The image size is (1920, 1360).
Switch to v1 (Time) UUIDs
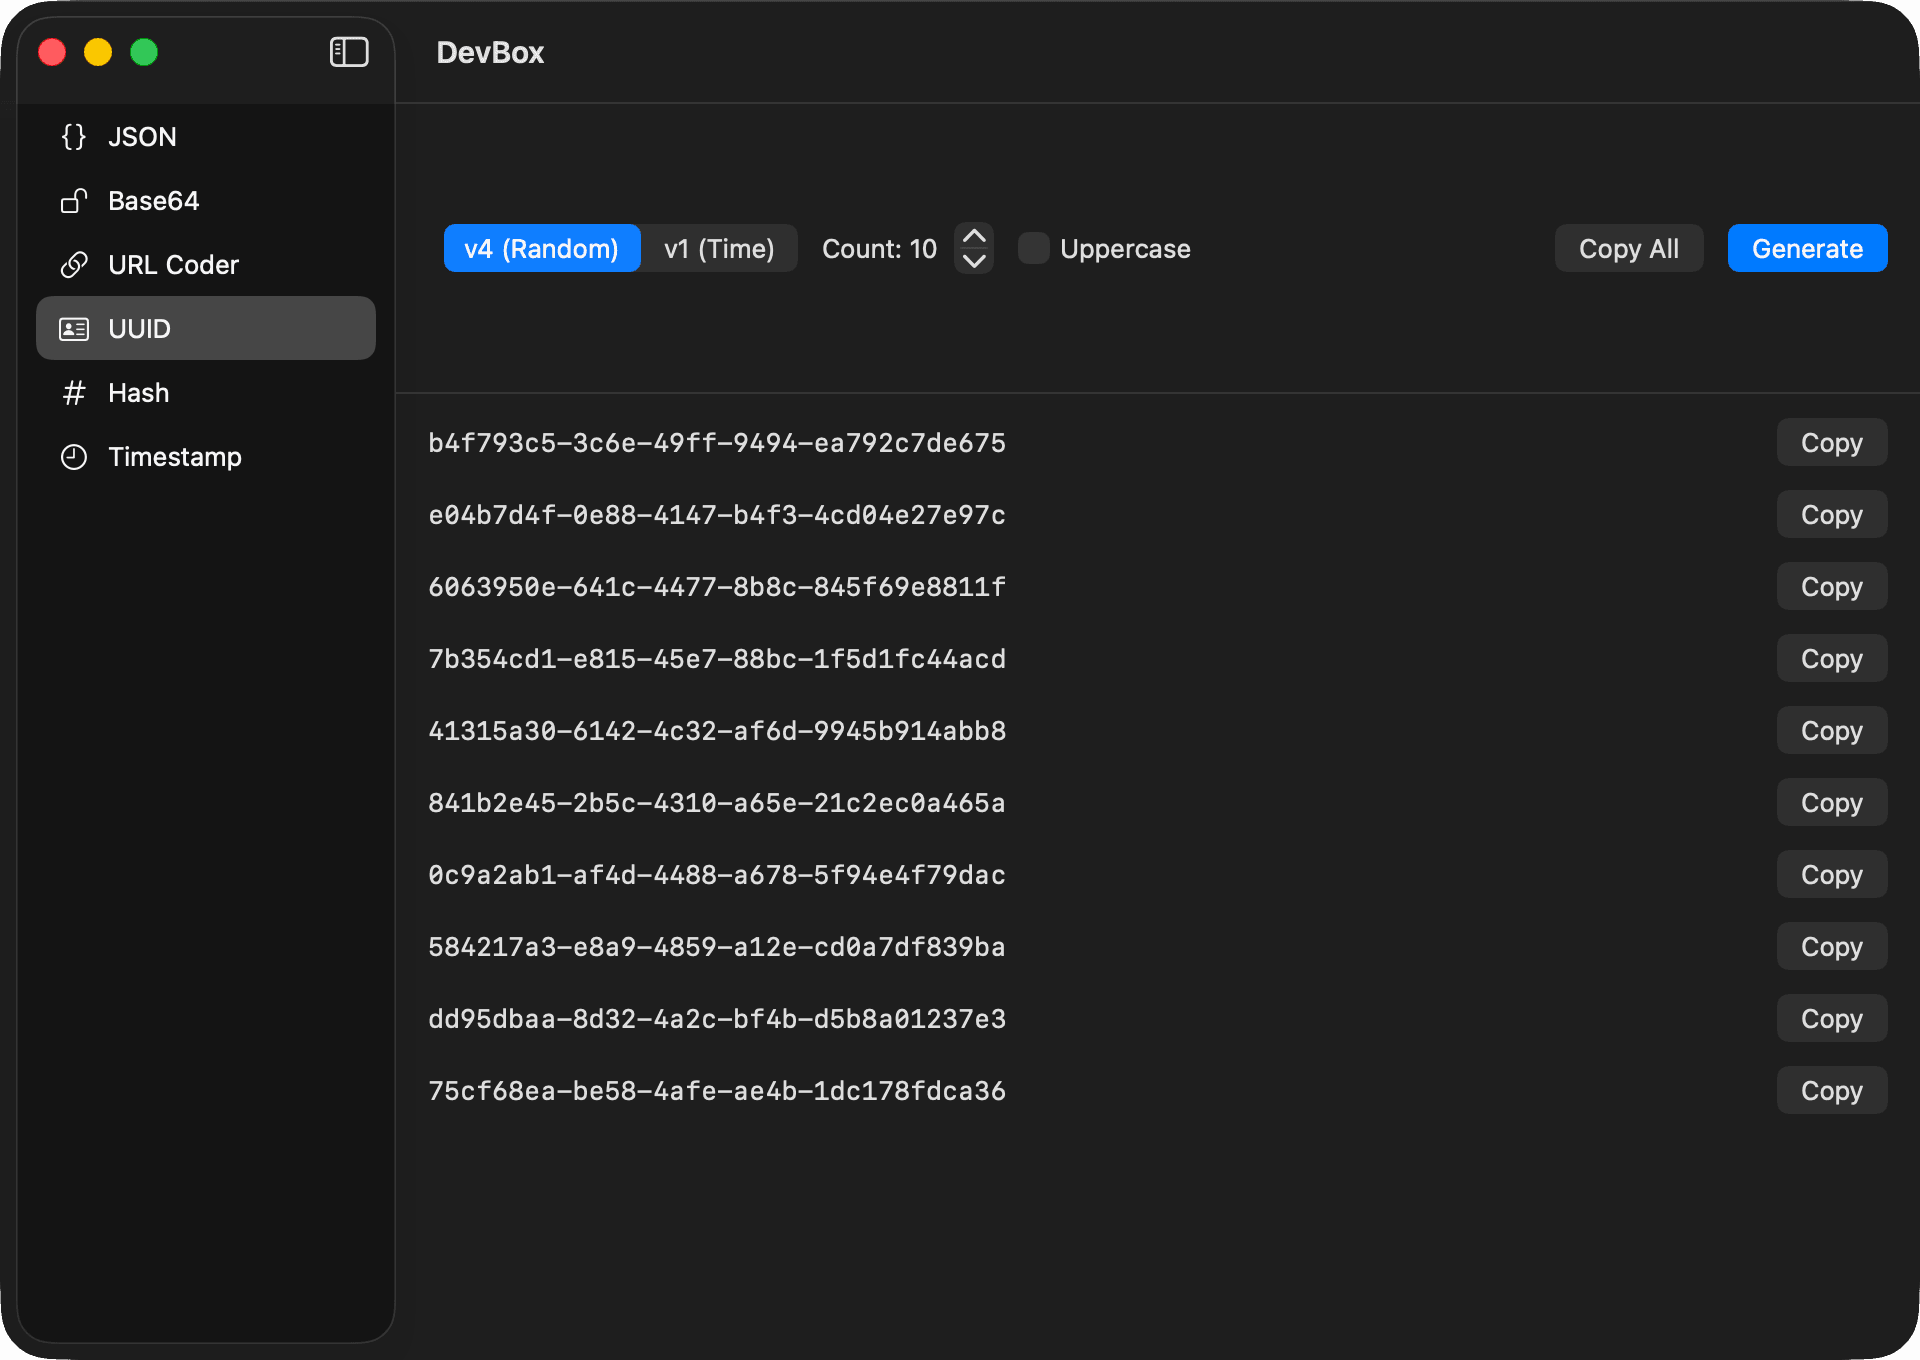[719, 248]
